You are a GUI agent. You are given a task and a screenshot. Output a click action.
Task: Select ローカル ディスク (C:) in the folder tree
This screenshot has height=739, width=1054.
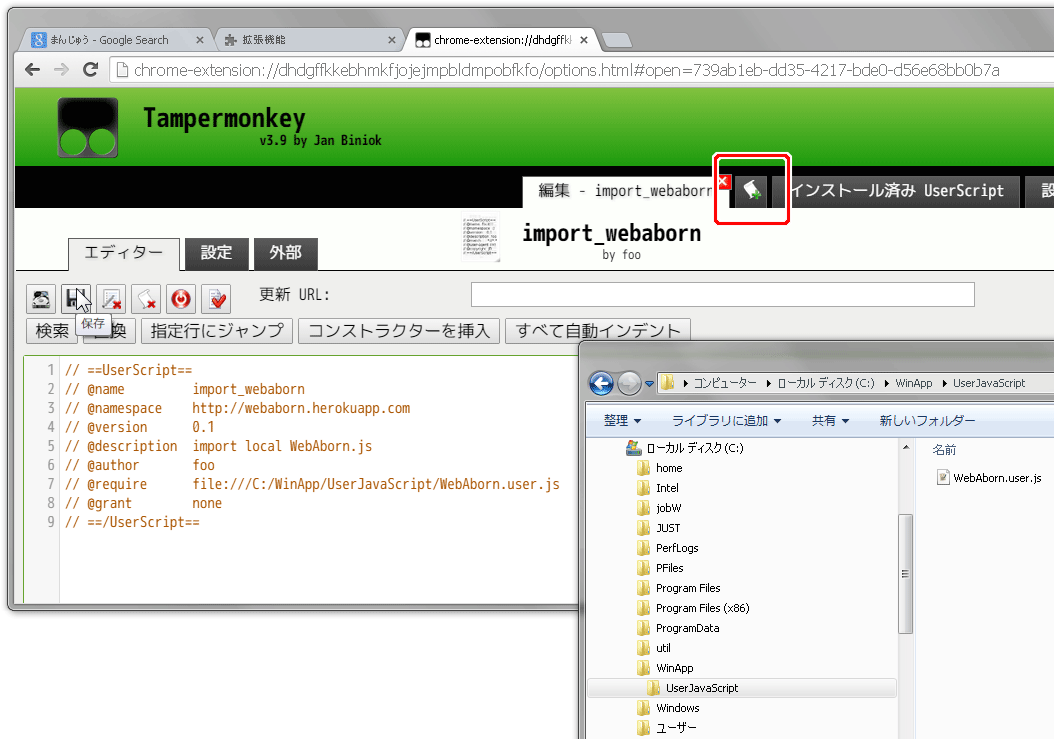tap(686, 448)
